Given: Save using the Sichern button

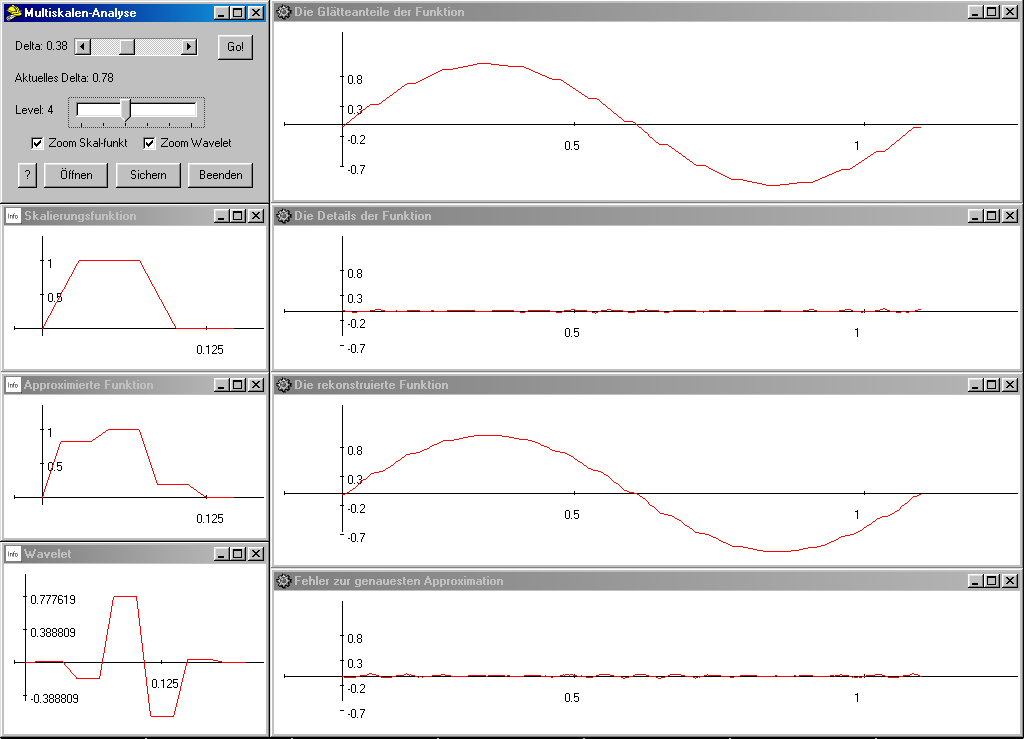Looking at the screenshot, I should [x=149, y=175].
